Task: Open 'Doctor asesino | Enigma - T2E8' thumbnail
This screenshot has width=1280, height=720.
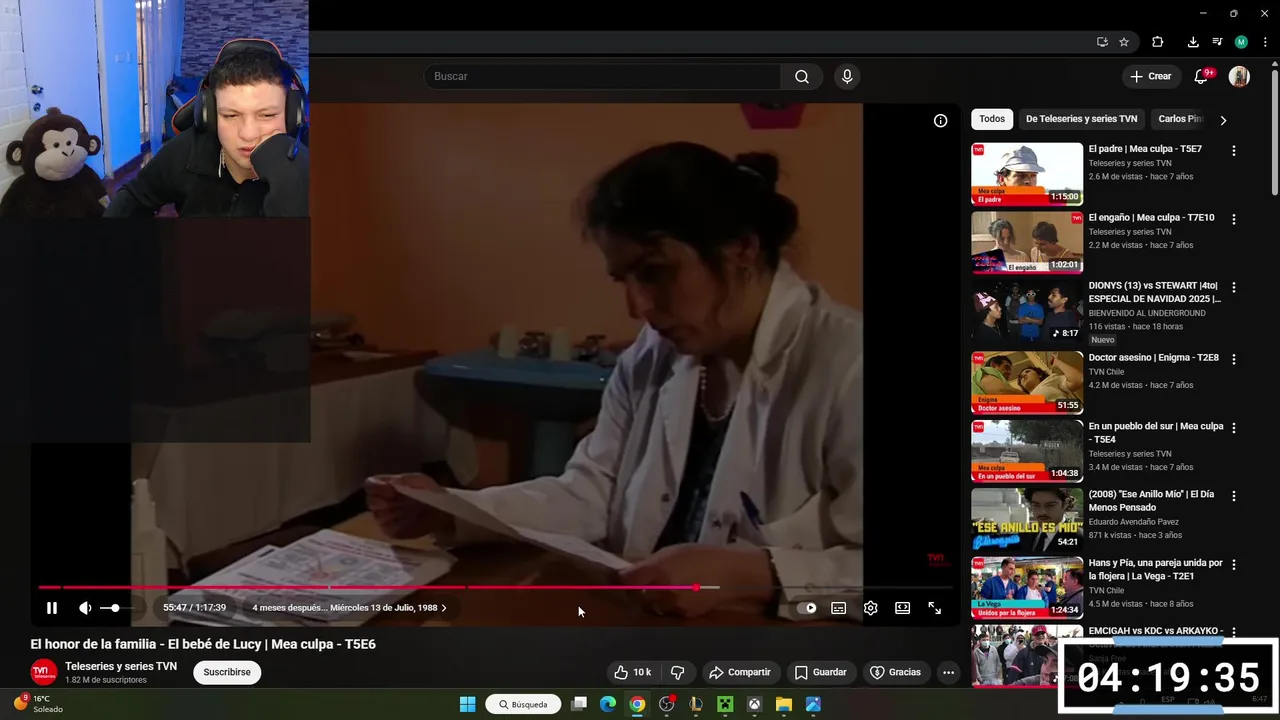Action: 1027,382
